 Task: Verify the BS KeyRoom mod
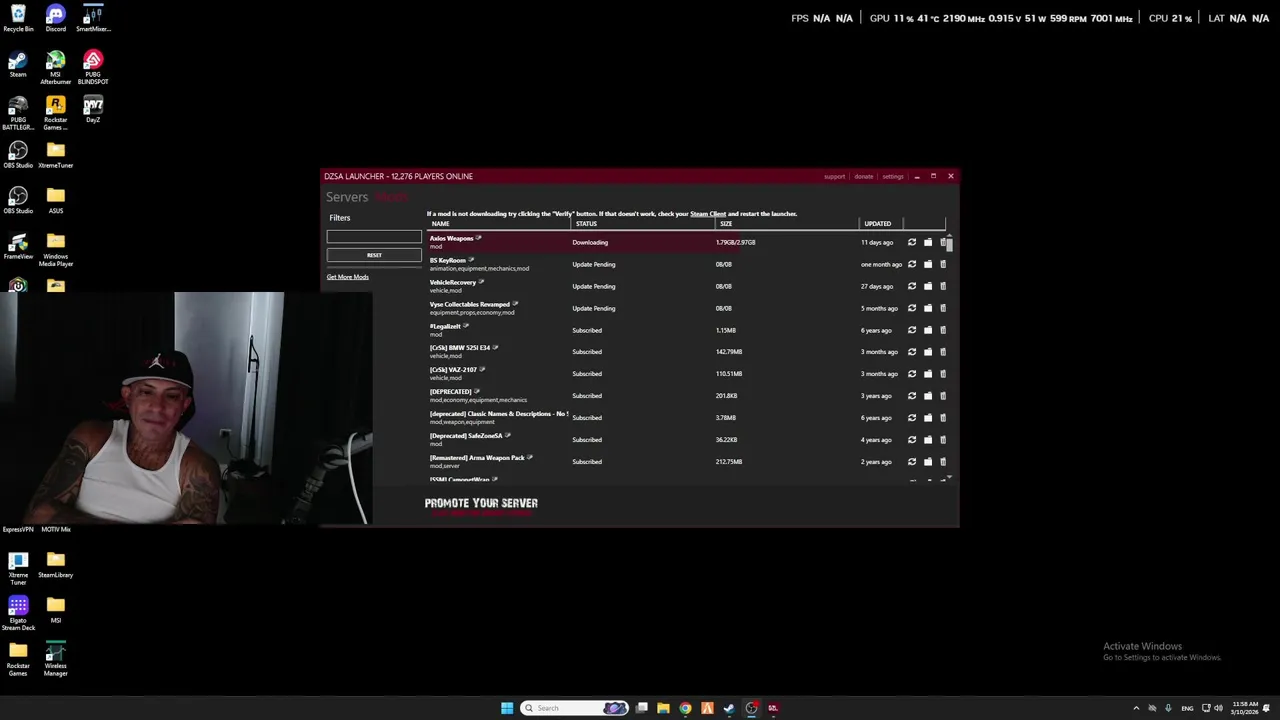911,264
